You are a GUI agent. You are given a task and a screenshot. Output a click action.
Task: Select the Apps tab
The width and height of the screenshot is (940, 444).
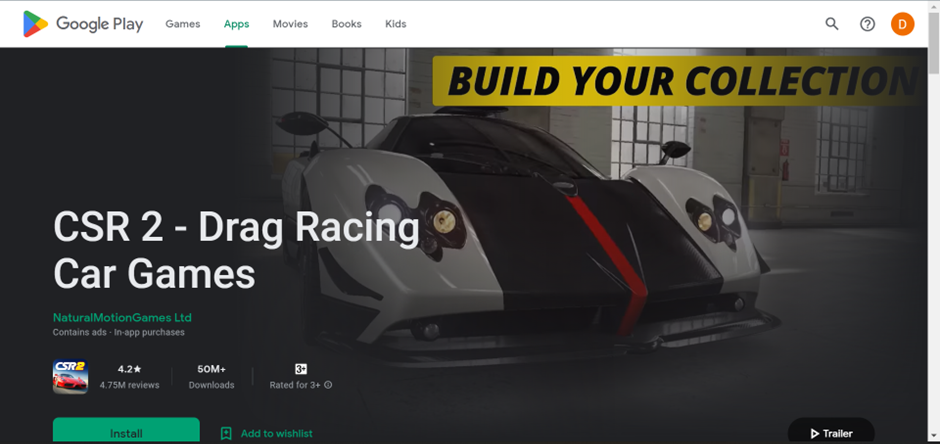236,24
